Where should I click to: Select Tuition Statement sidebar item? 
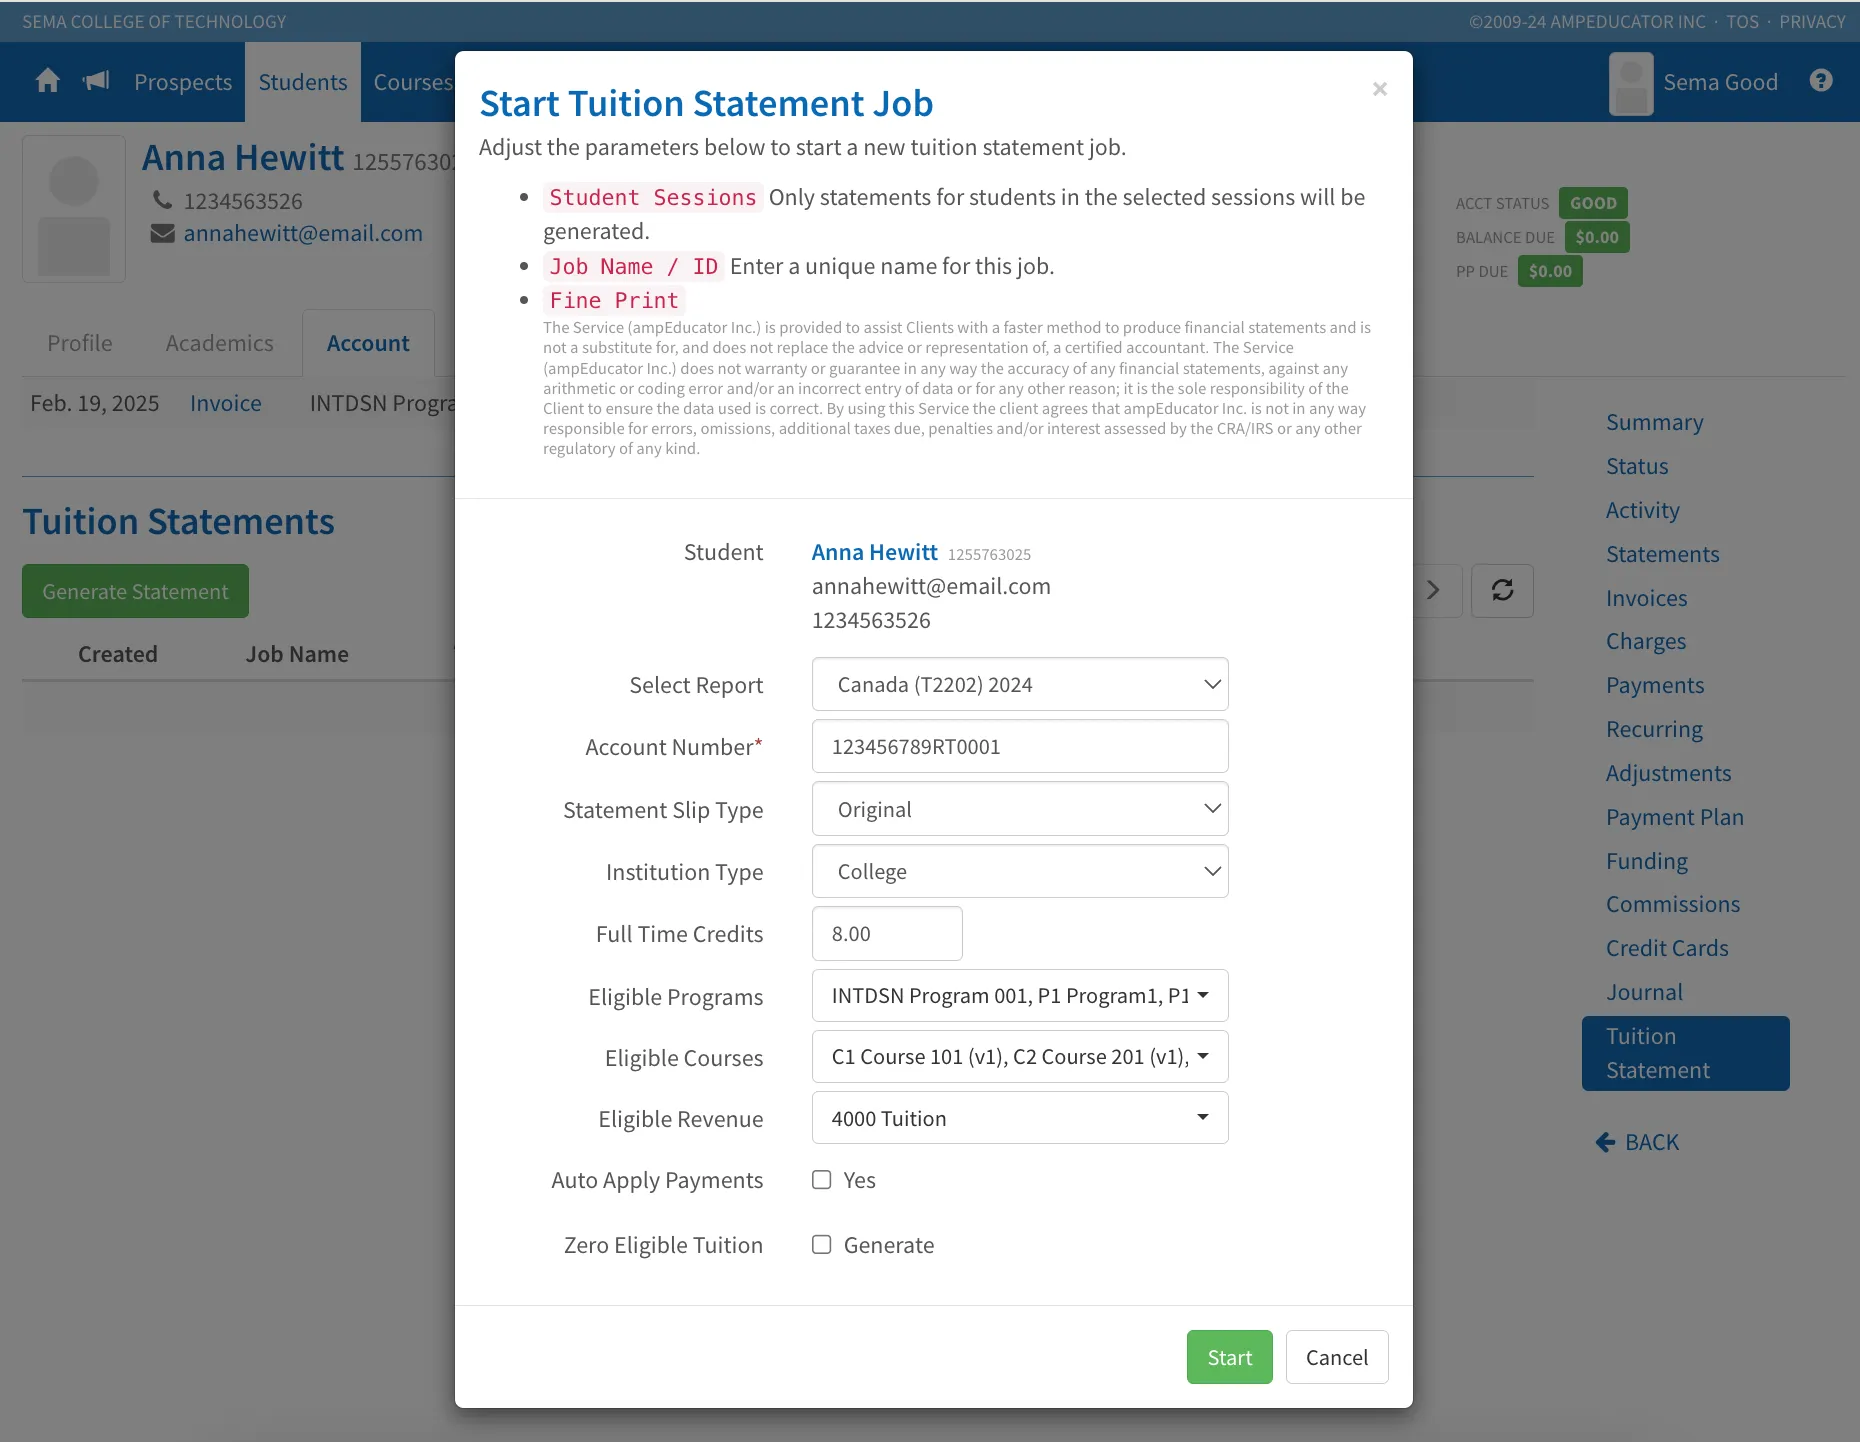(x=1686, y=1053)
